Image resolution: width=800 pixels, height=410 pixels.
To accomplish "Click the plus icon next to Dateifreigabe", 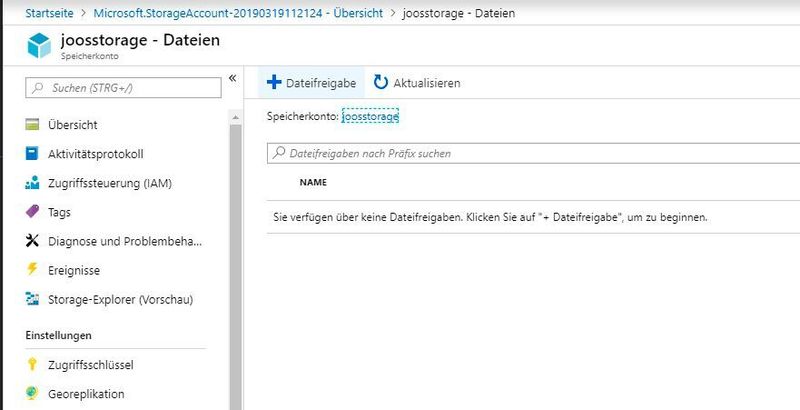I will coord(274,82).
